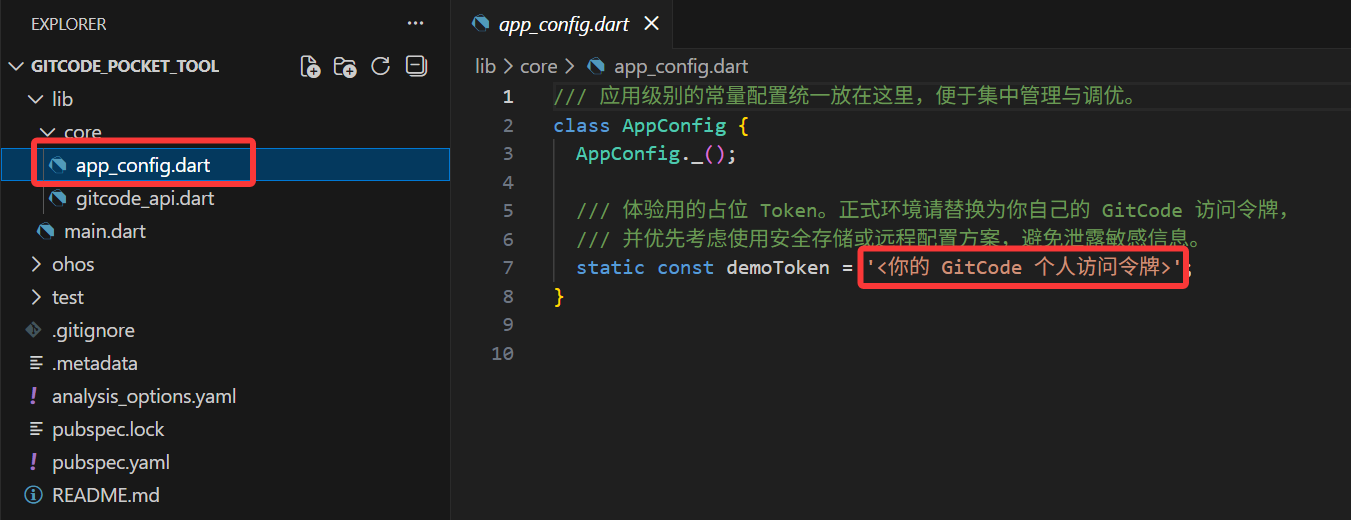The image size is (1351, 520).
Task: Click the 'AppConfig._();' constructor line
Action: [x=656, y=154]
